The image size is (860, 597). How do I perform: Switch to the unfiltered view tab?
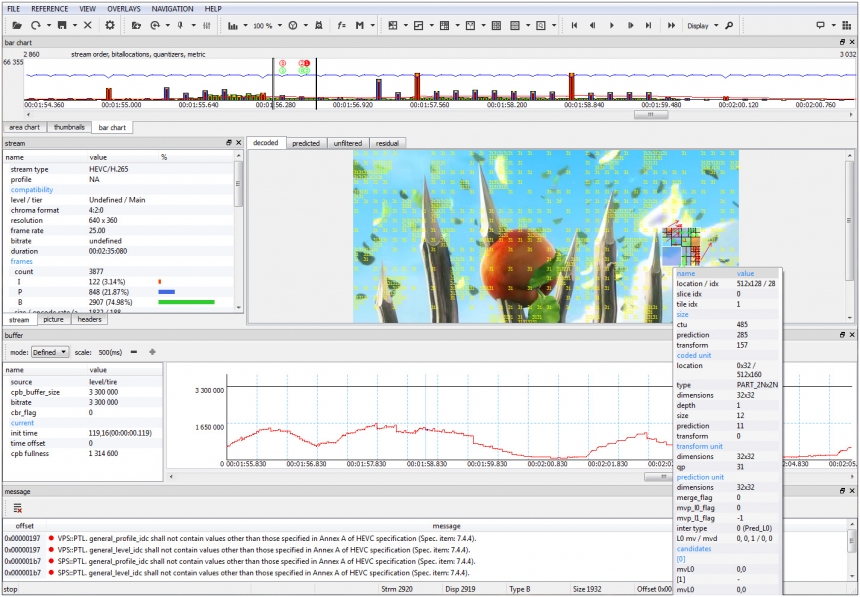tap(348, 143)
